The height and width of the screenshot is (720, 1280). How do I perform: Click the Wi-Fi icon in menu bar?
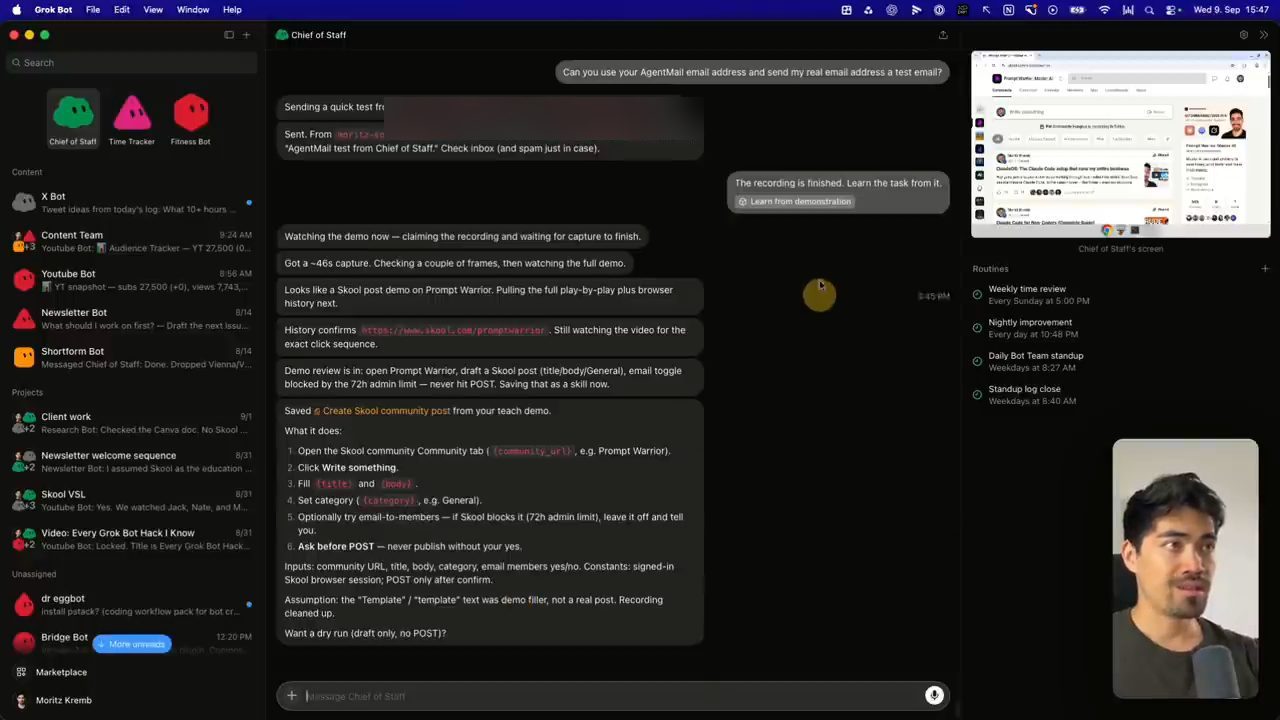[x=1104, y=10]
